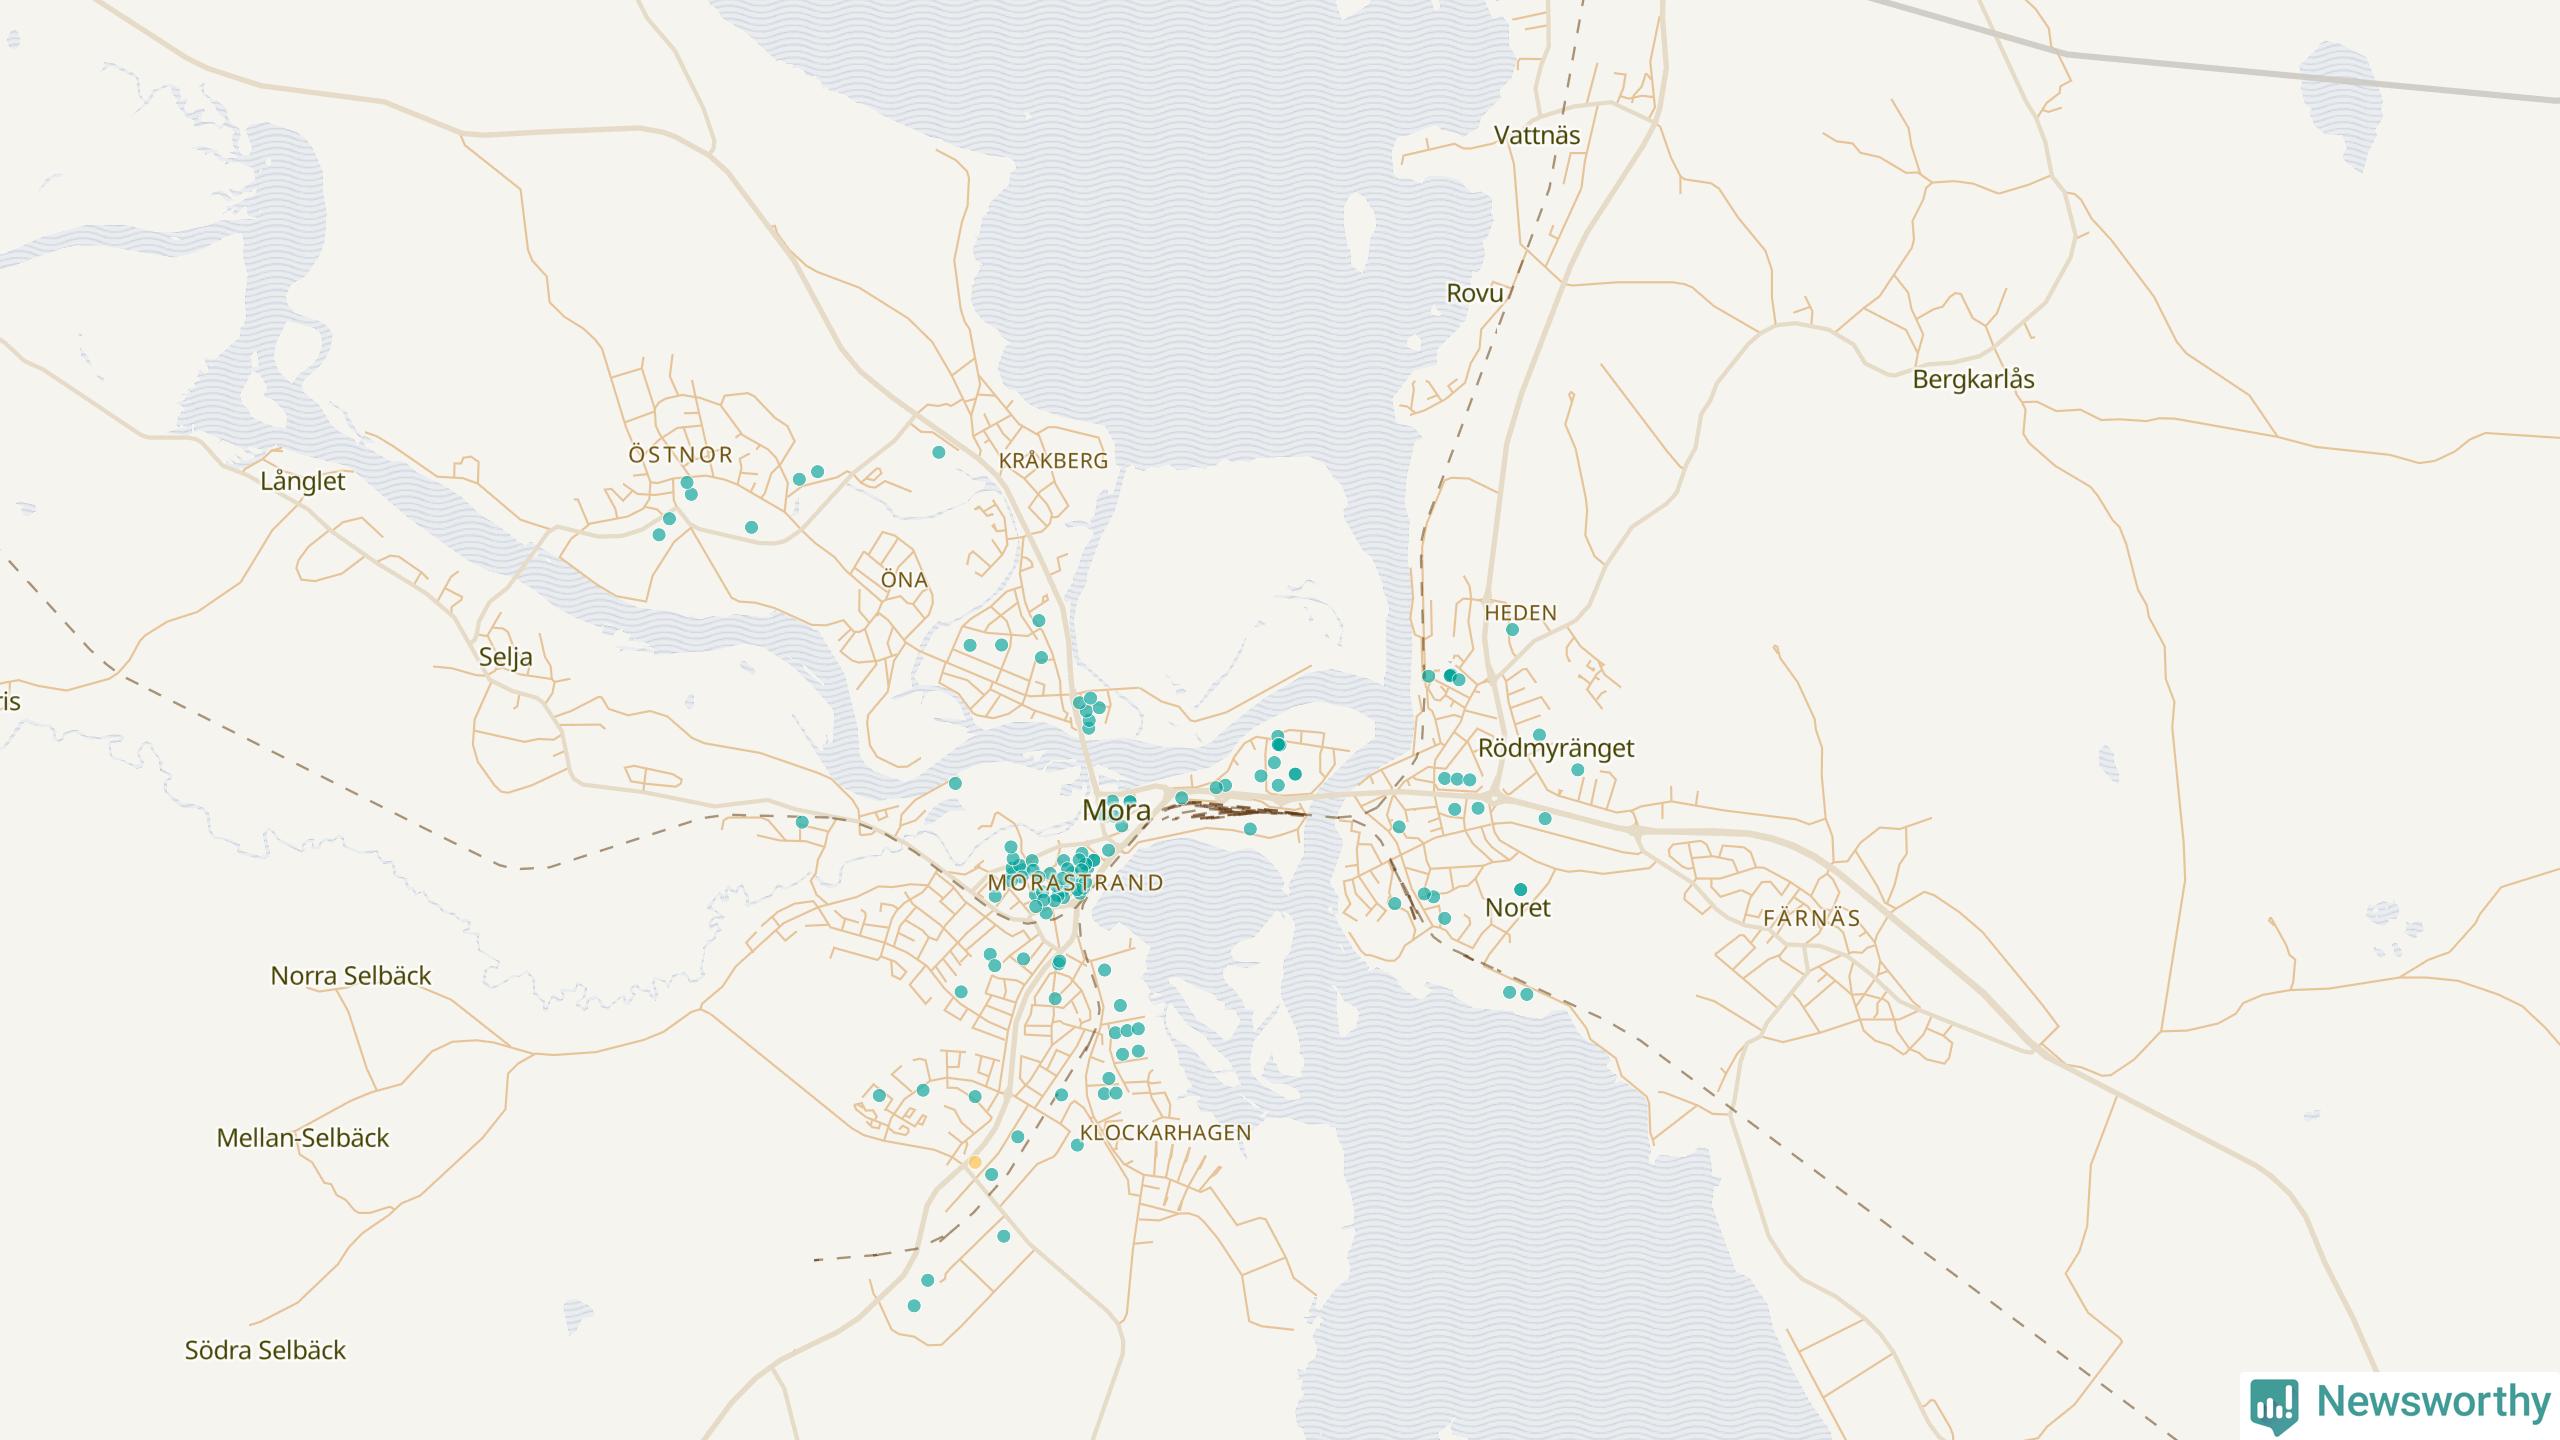The height and width of the screenshot is (1440, 2560).
Task: Click the Långlet place label
Action: (x=302, y=481)
